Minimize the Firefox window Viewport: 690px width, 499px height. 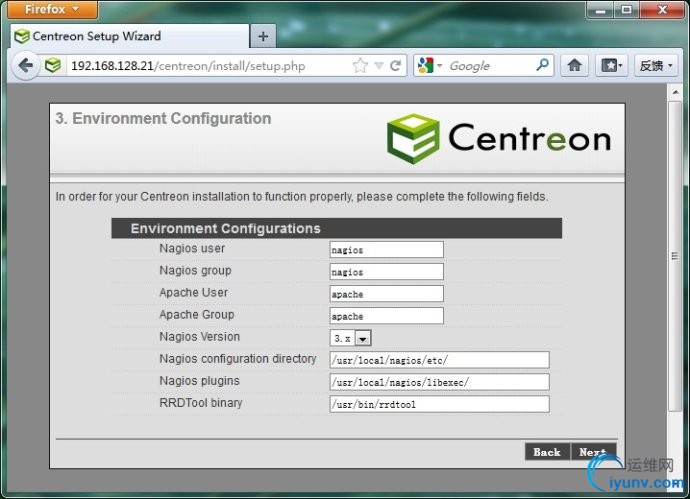coord(601,10)
